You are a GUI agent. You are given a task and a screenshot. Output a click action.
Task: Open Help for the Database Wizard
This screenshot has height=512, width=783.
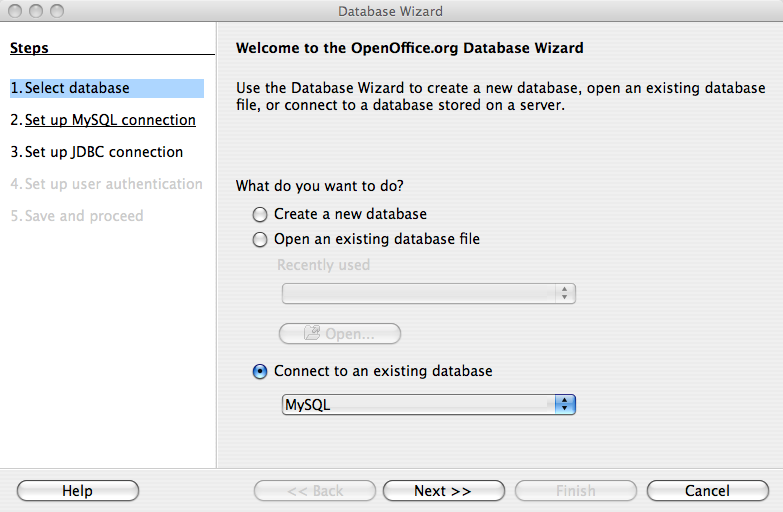click(x=78, y=491)
